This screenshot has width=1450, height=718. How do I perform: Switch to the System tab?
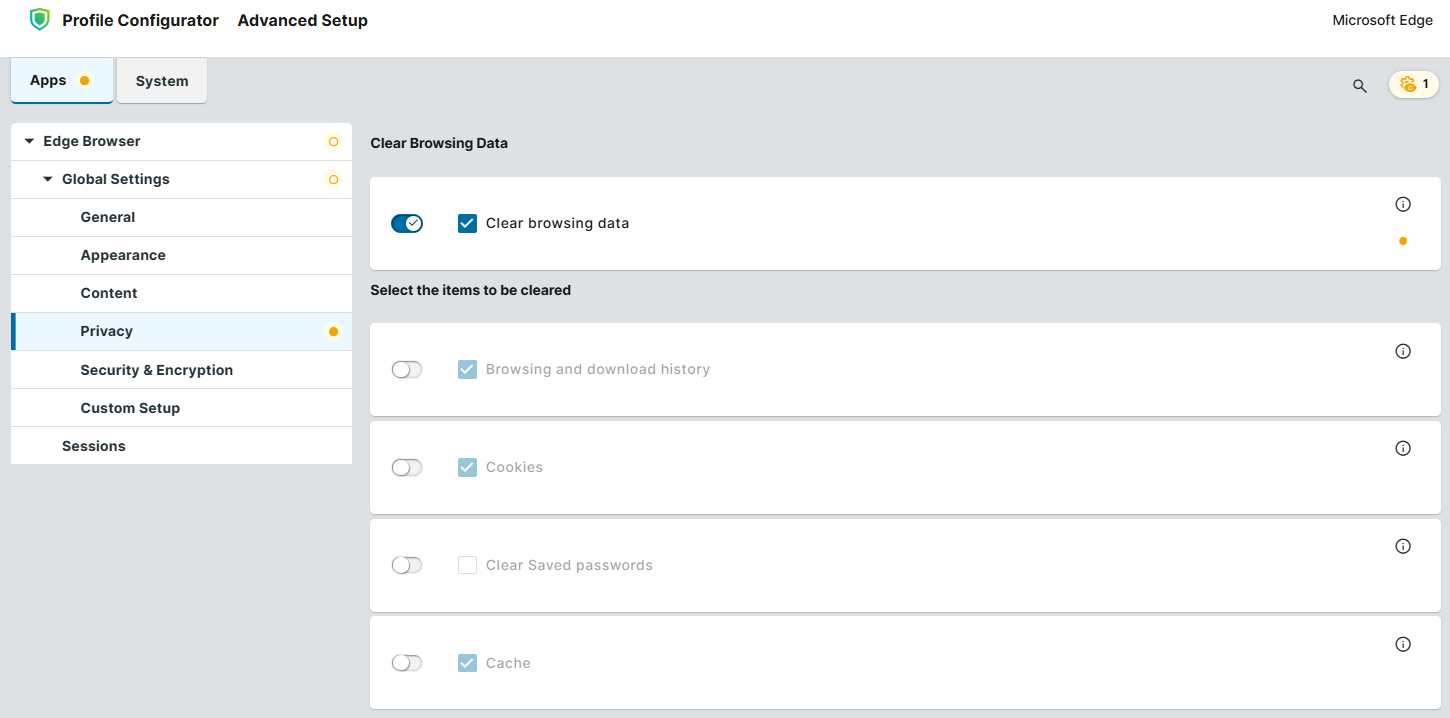point(162,81)
